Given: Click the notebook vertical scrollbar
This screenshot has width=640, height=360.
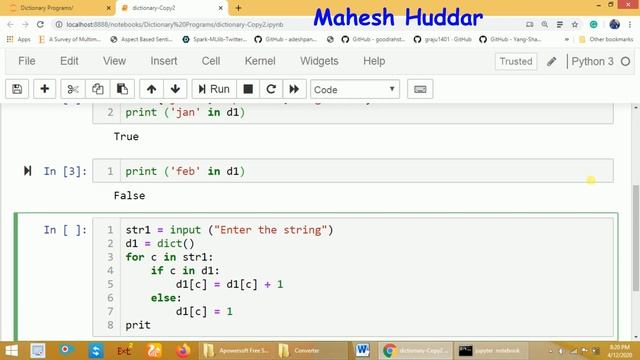Looking at the screenshot, I should click(x=636, y=238).
